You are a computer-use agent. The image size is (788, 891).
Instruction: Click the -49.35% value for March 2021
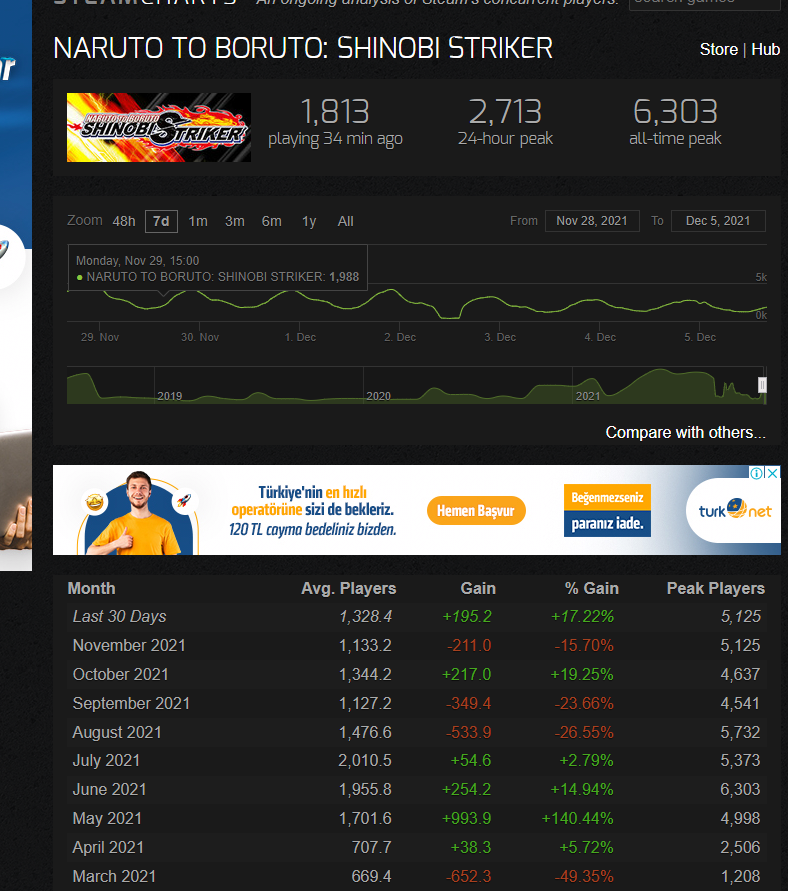pos(584,876)
